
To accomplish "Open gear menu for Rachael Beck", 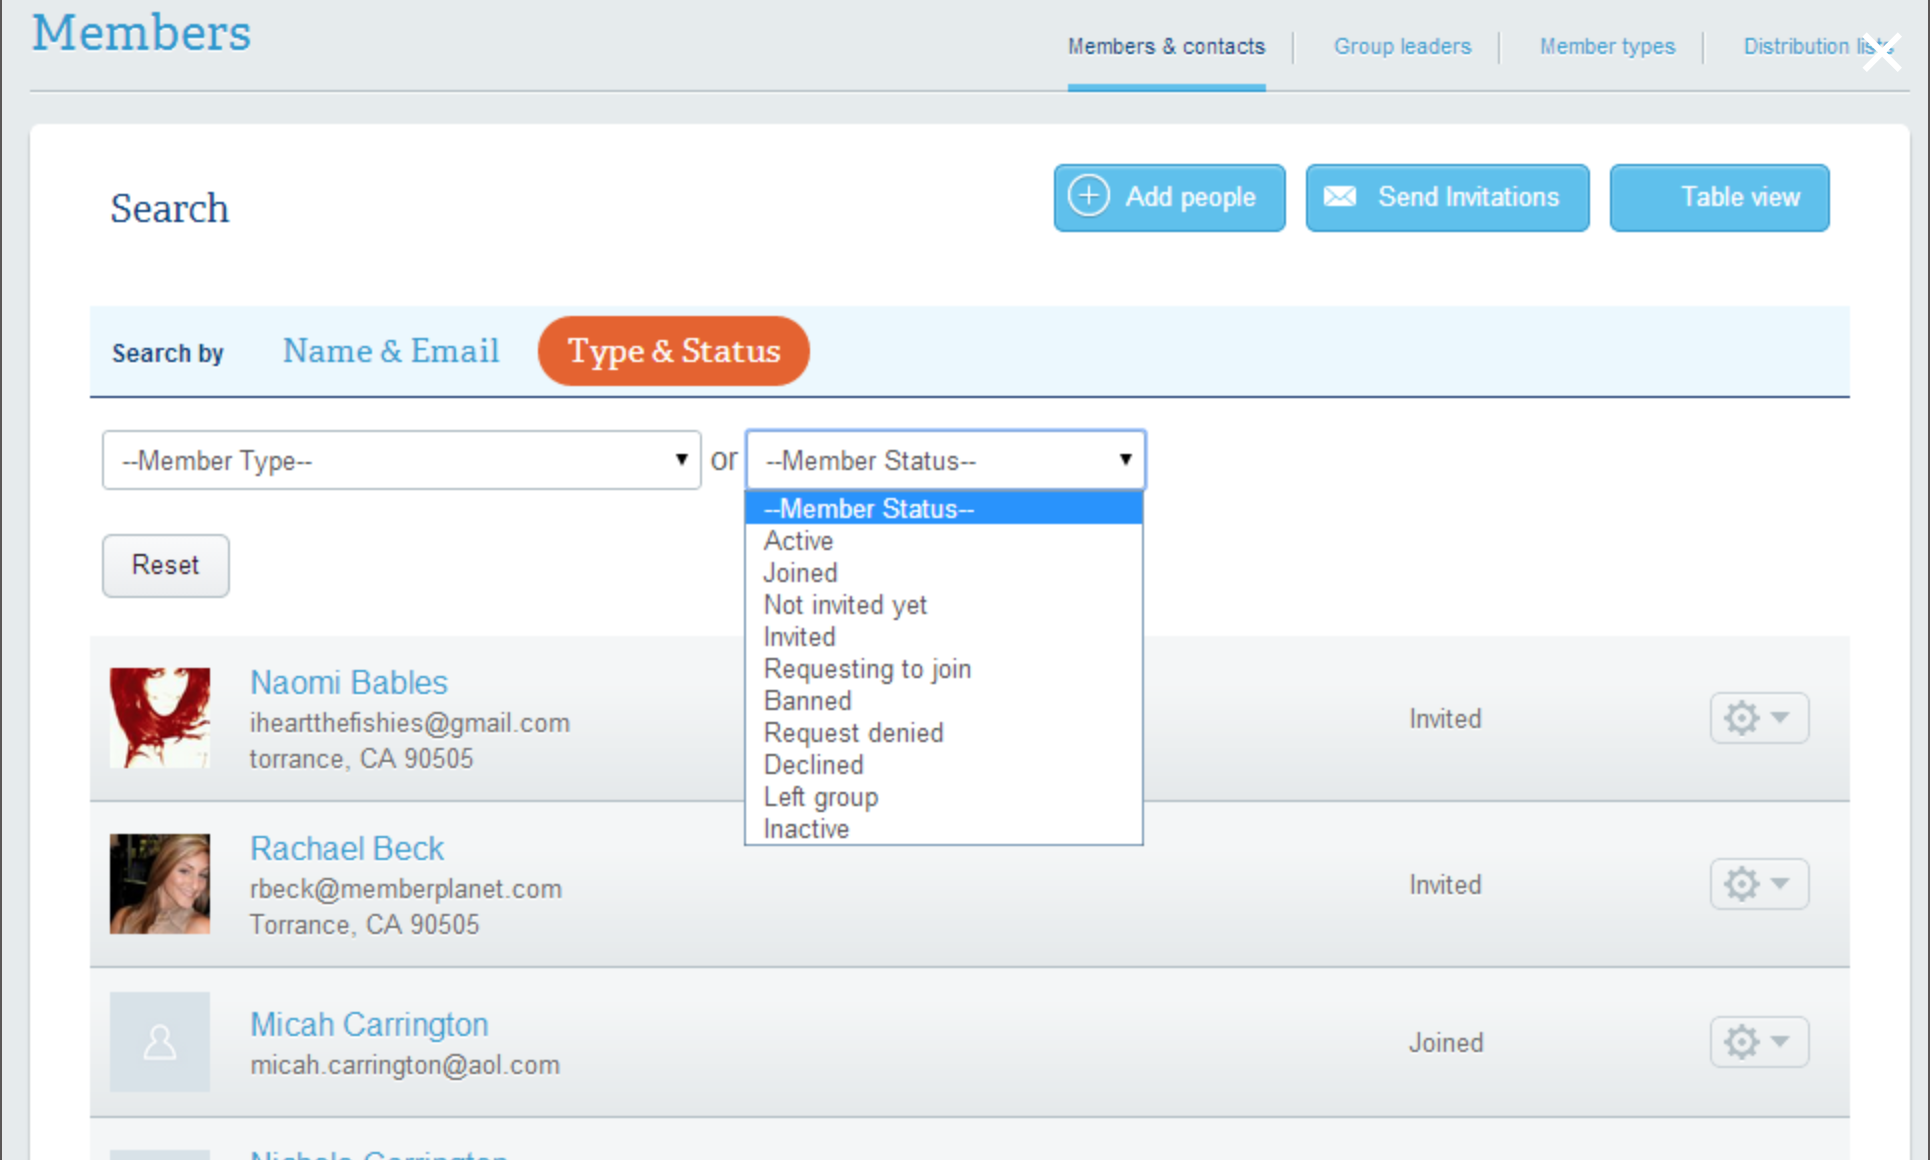I will (x=1758, y=884).
